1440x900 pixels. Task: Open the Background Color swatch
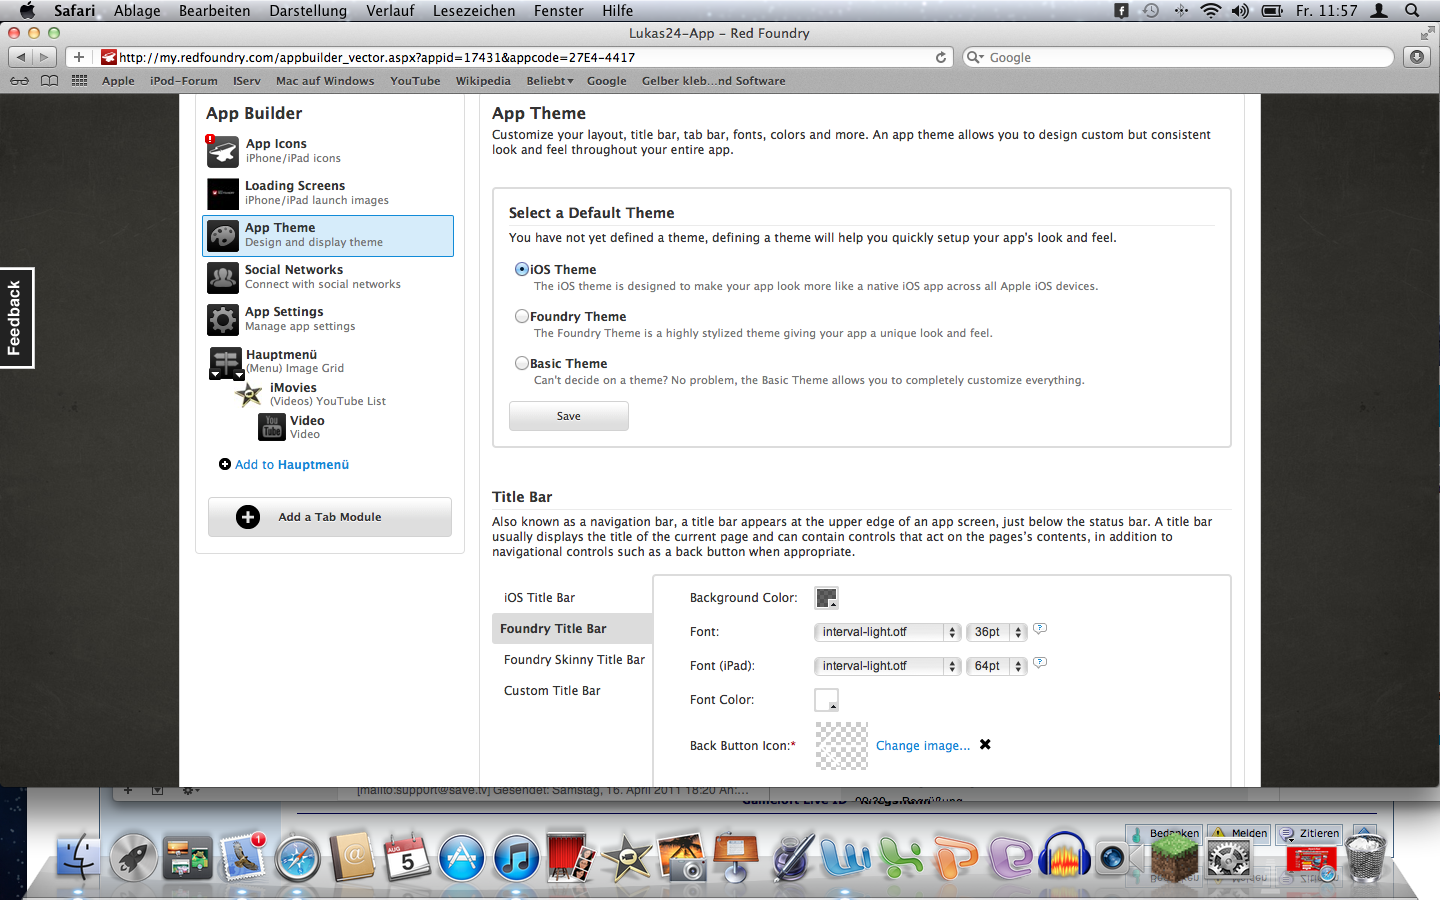pos(826,598)
